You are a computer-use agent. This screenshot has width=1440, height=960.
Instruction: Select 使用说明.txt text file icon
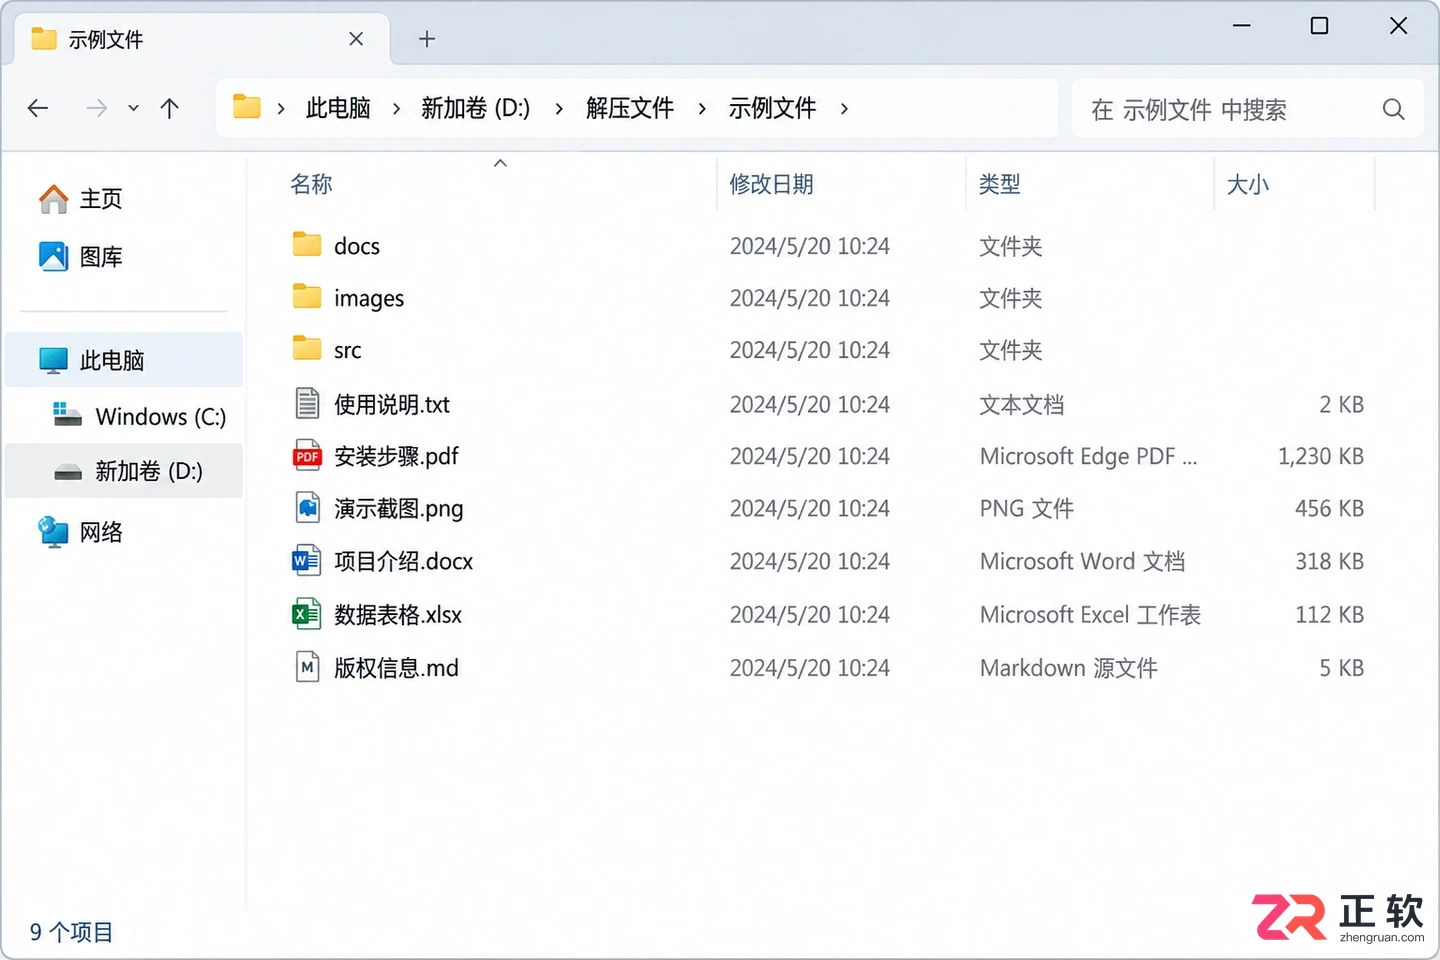[307, 403]
